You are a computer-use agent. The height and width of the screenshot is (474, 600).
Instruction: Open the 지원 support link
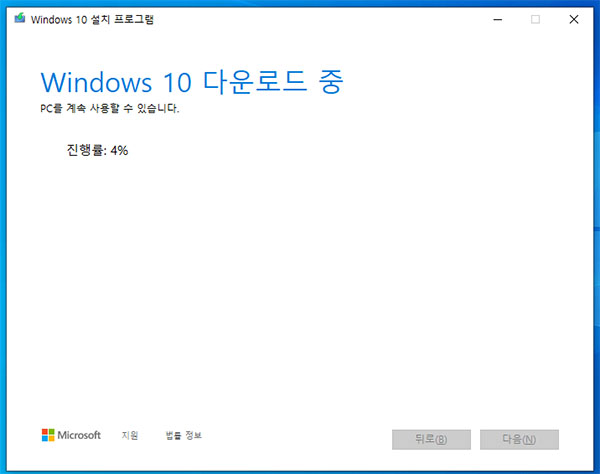pos(130,436)
